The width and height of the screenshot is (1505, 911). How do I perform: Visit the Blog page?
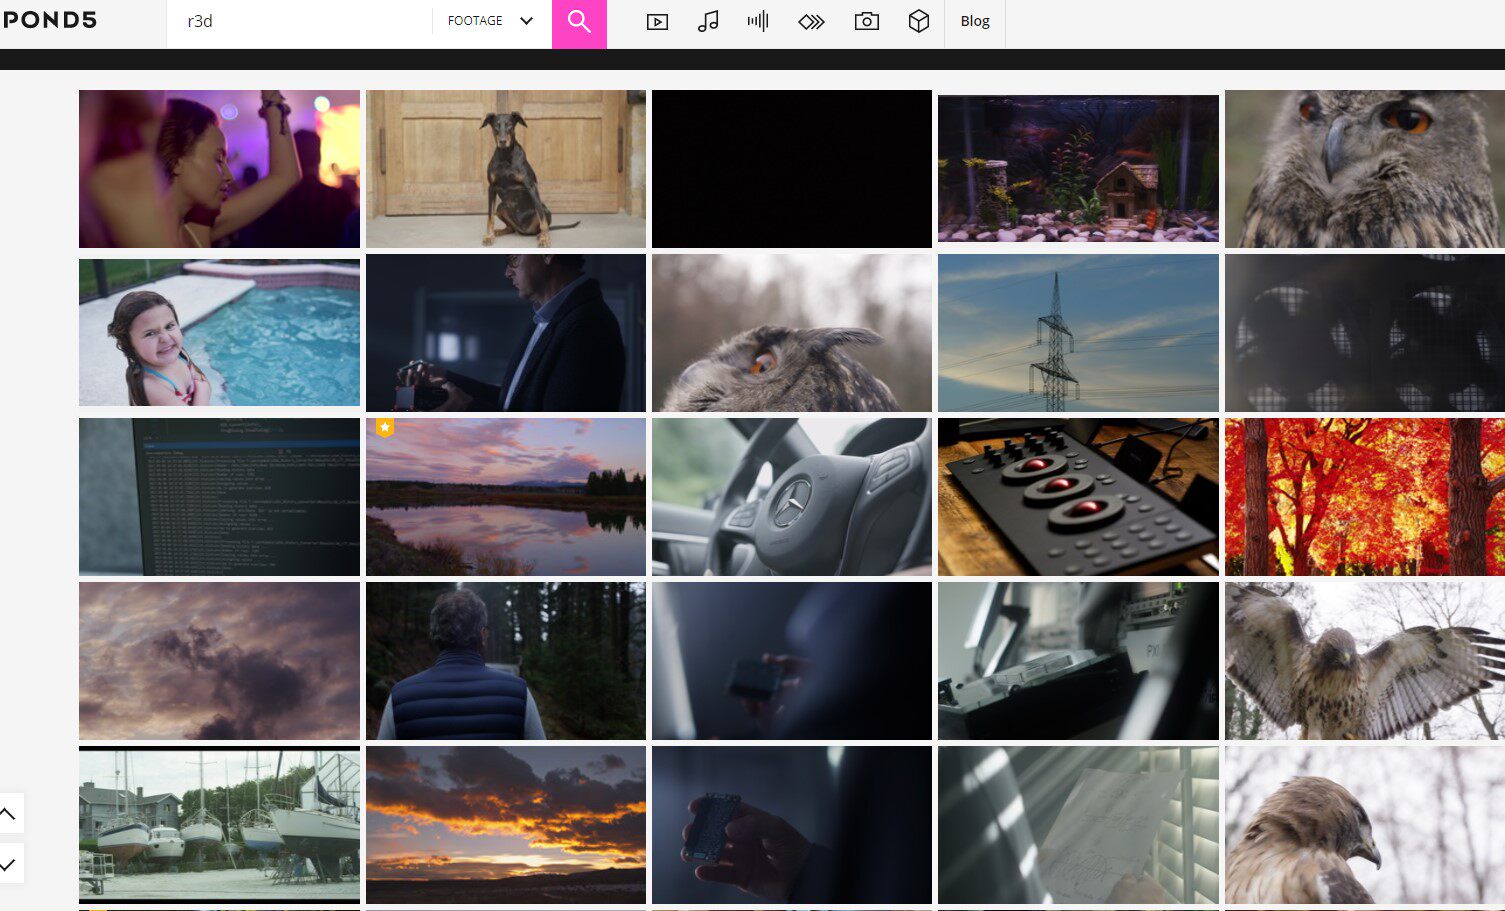[x=974, y=20]
